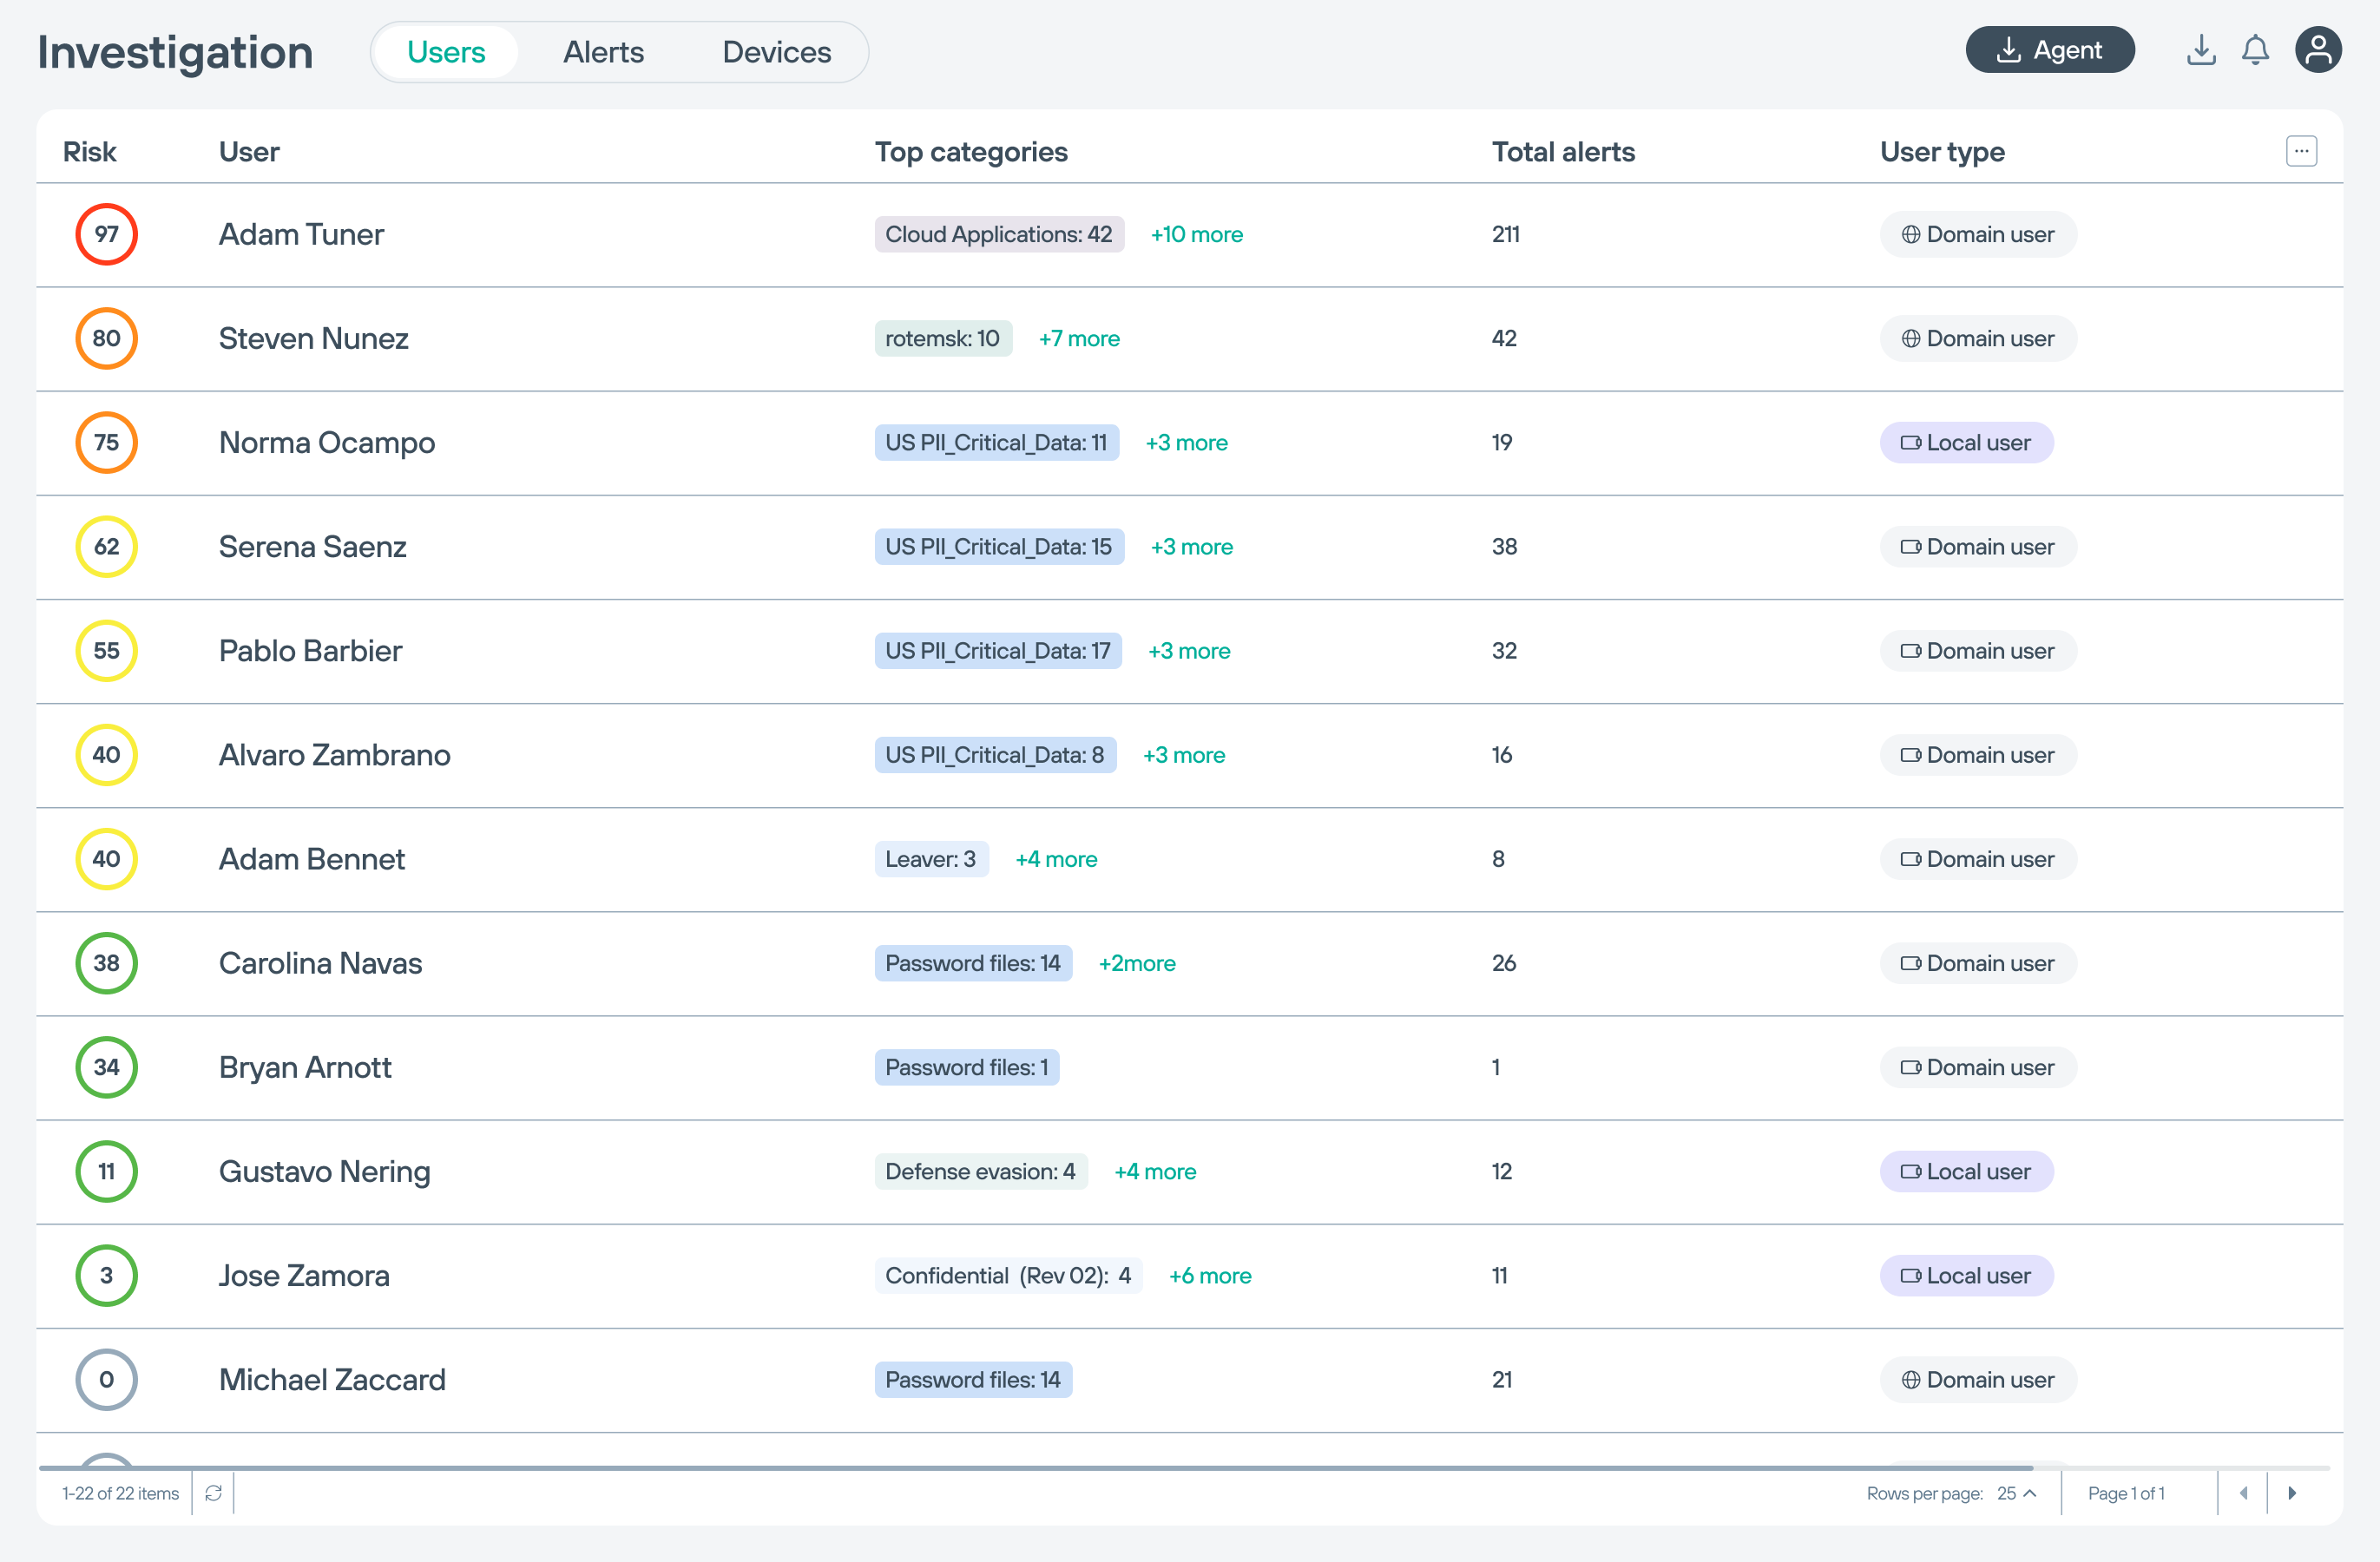This screenshot has width=2380, height=1562.
Task: Switch to the Devices tab
Action: 776,52
